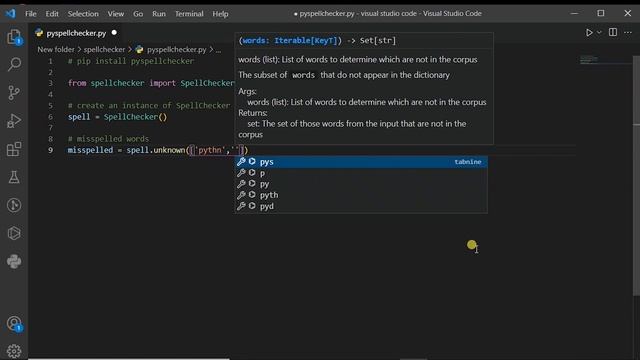Click the vertical editor scrollbar

(x=636, y=176)
